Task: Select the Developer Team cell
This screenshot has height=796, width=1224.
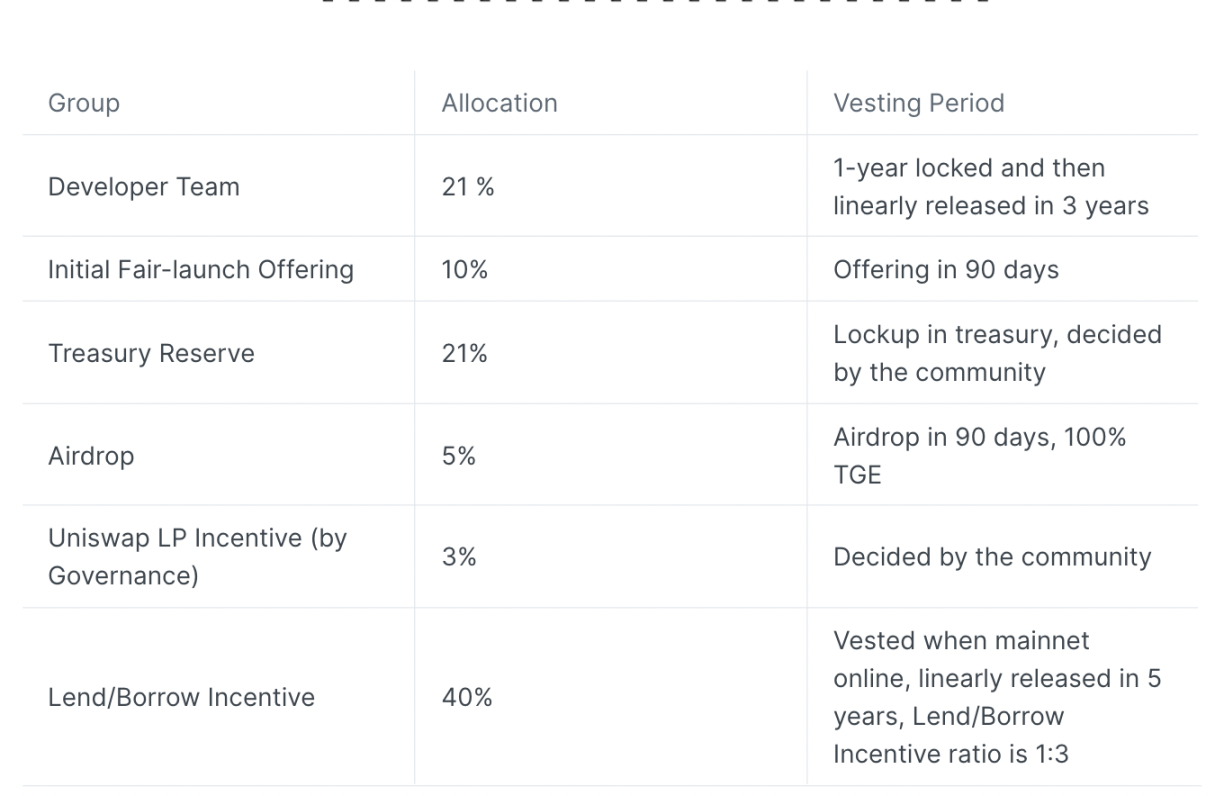Action: coord(144,187)
